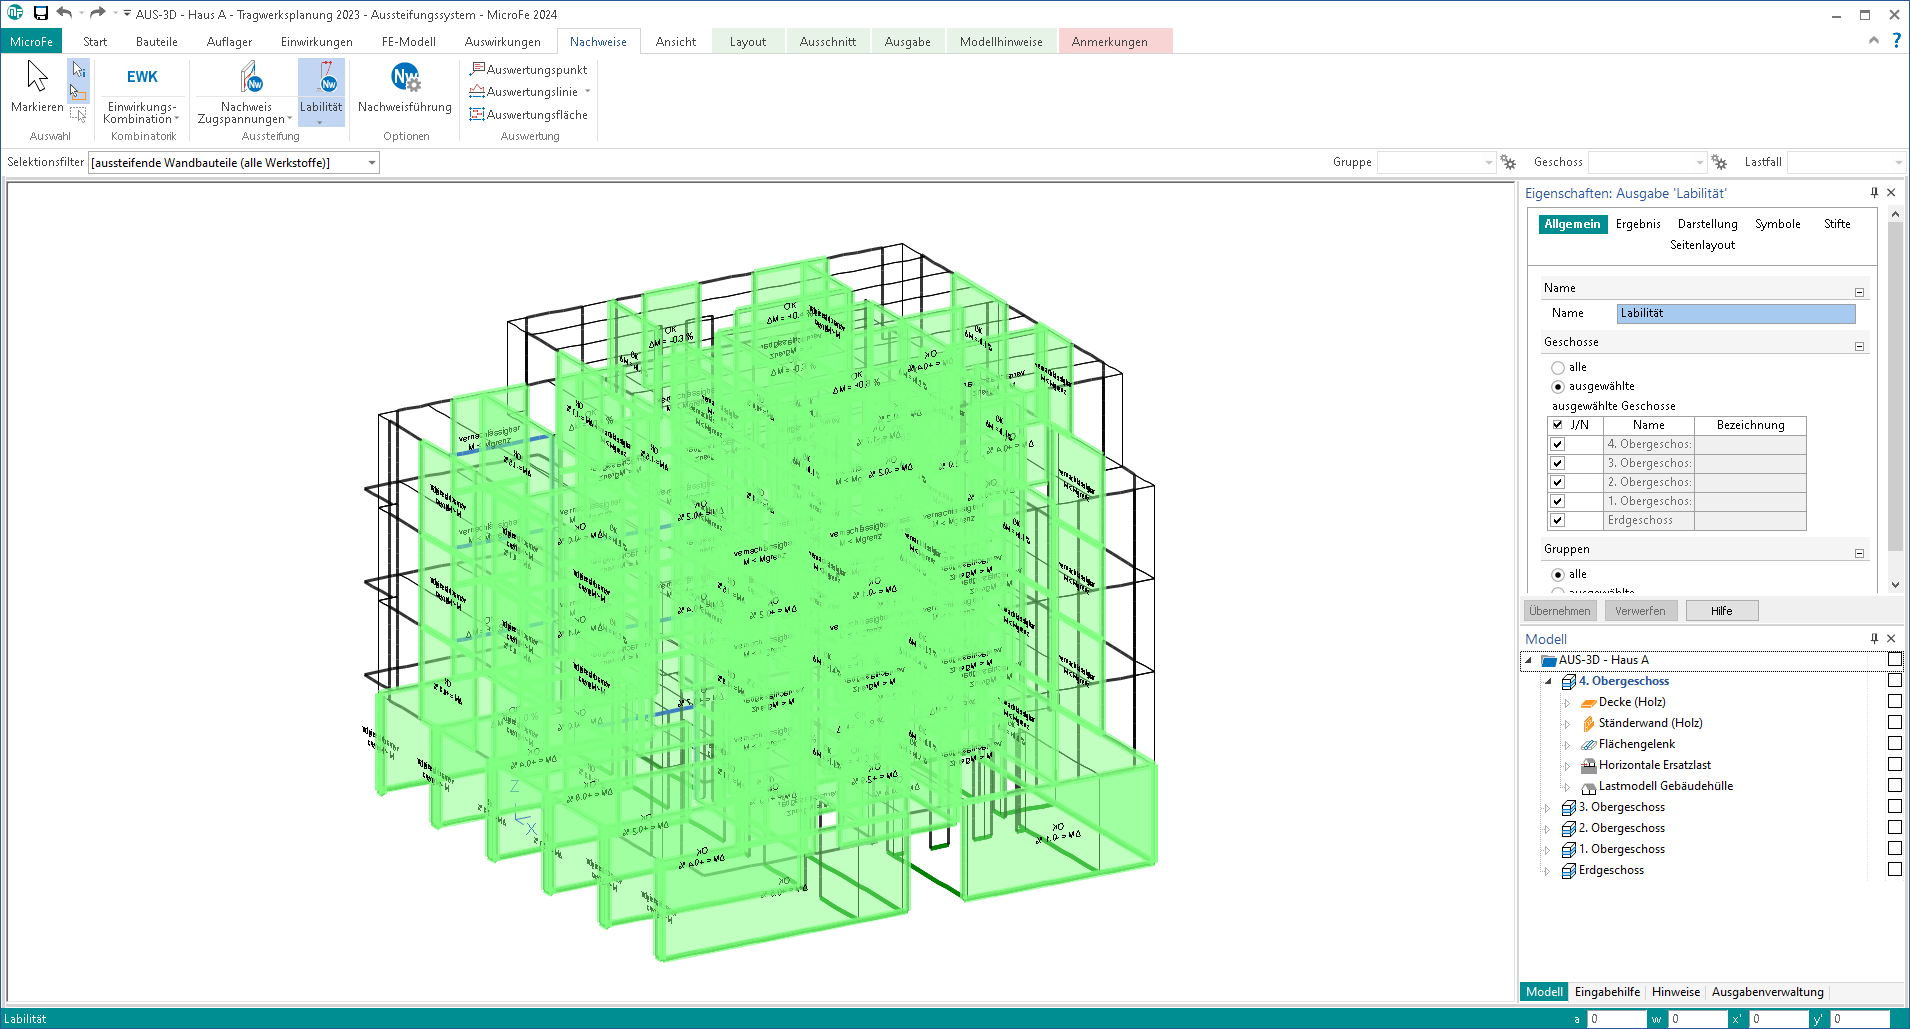Viewport: 1910px width, 1029px height.
Task: Switch to the FE-Modell ribbon tab
Action: click(408, 42)
